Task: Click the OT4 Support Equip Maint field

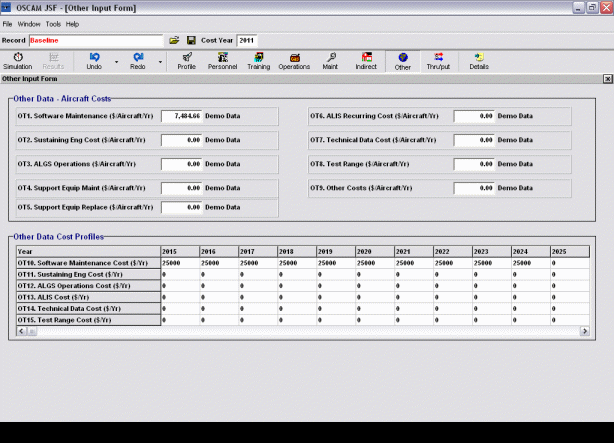Action: click(x=182, y=188)
